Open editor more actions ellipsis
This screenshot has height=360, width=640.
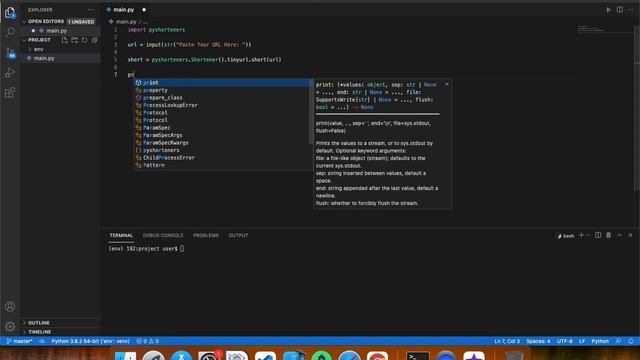(x=631, y=10)
